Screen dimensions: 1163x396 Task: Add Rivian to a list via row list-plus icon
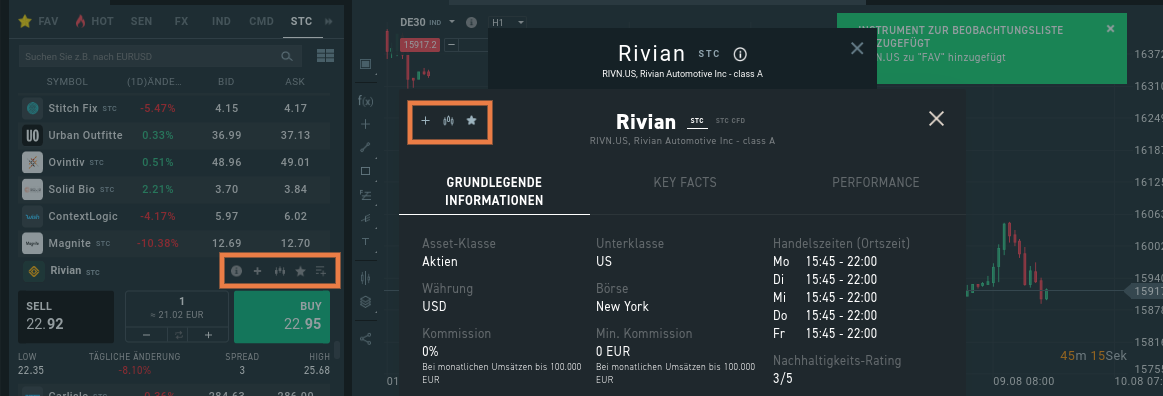point(321,271)
